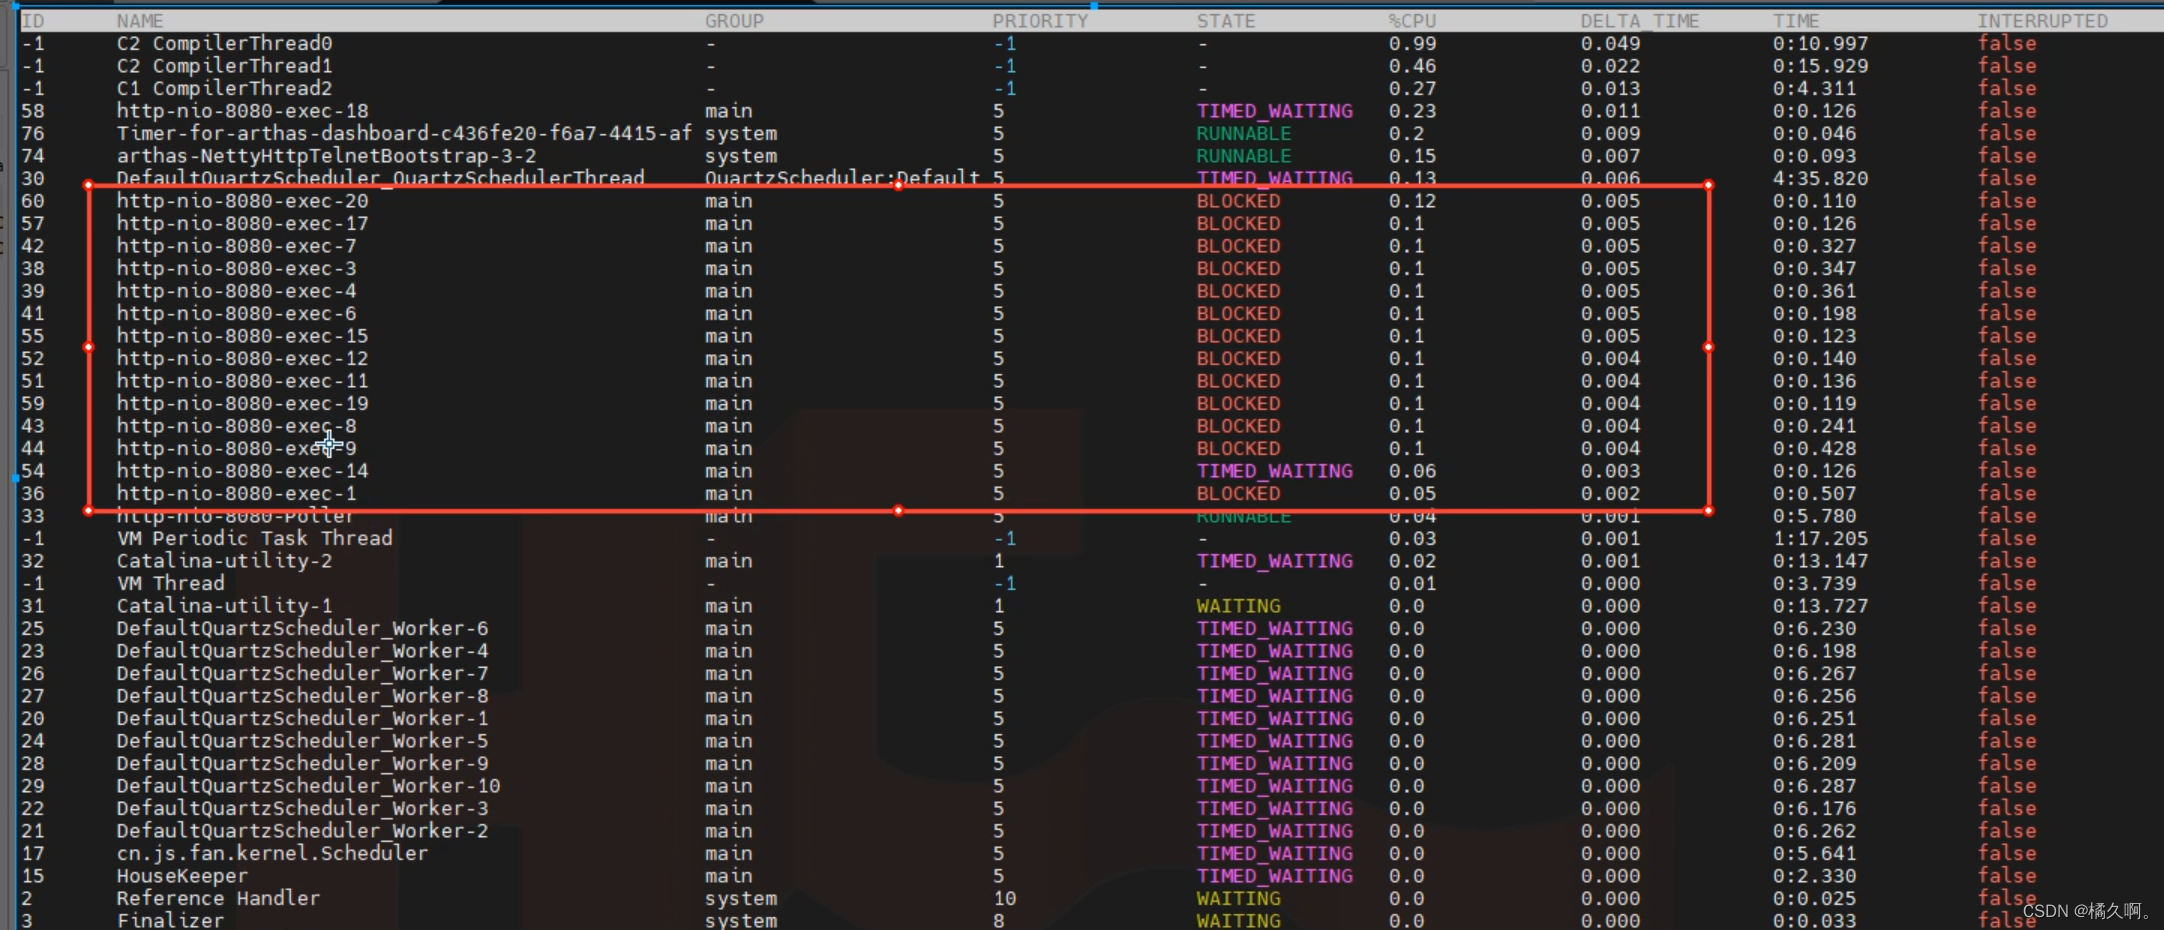The height and width of the screenshot is (930, 2164).
Task: Click the Reference Handler thread name
Action: (x=218, y=899)
